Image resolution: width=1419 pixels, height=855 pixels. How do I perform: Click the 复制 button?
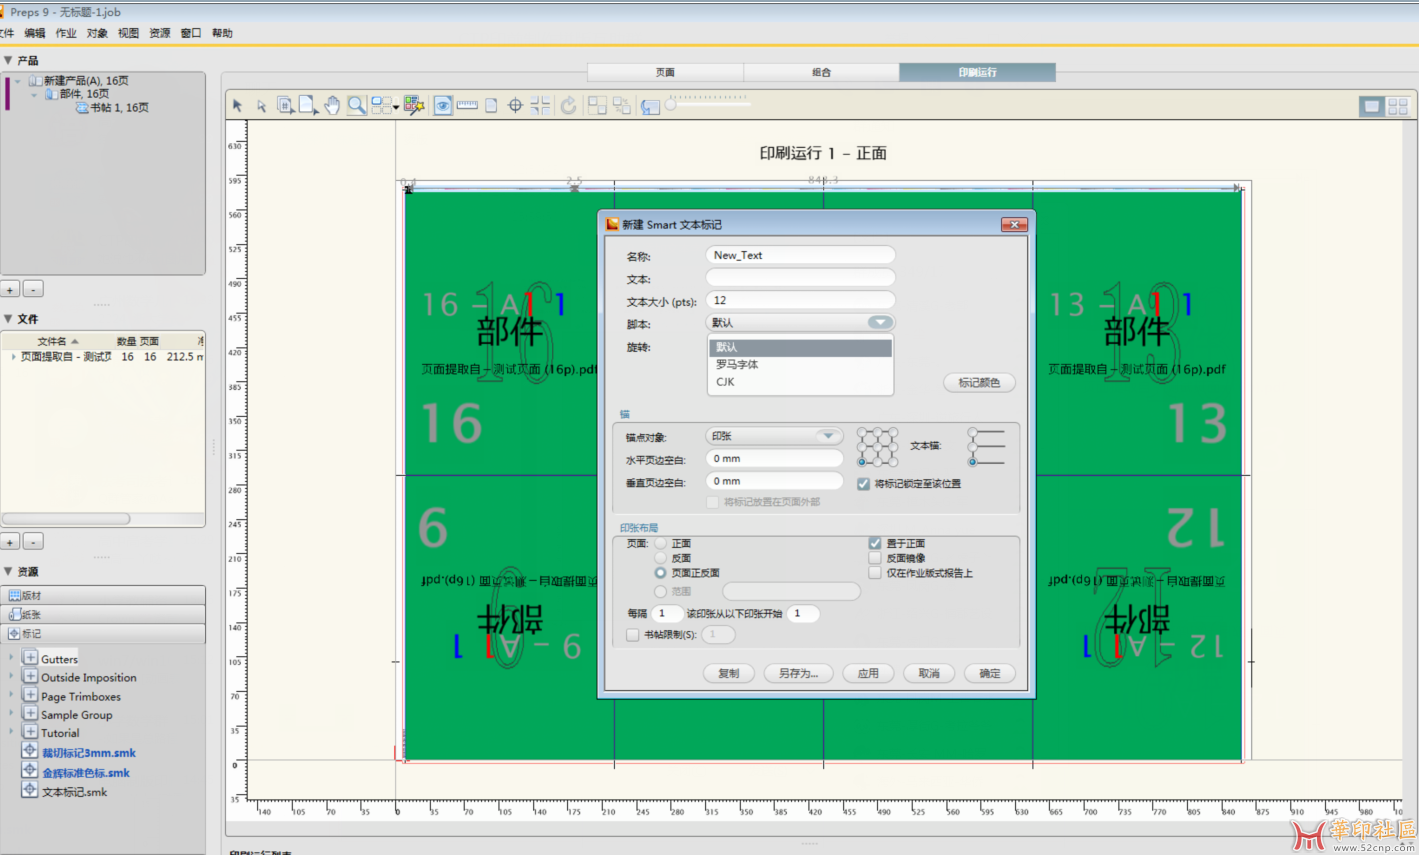tap(728, 673)
